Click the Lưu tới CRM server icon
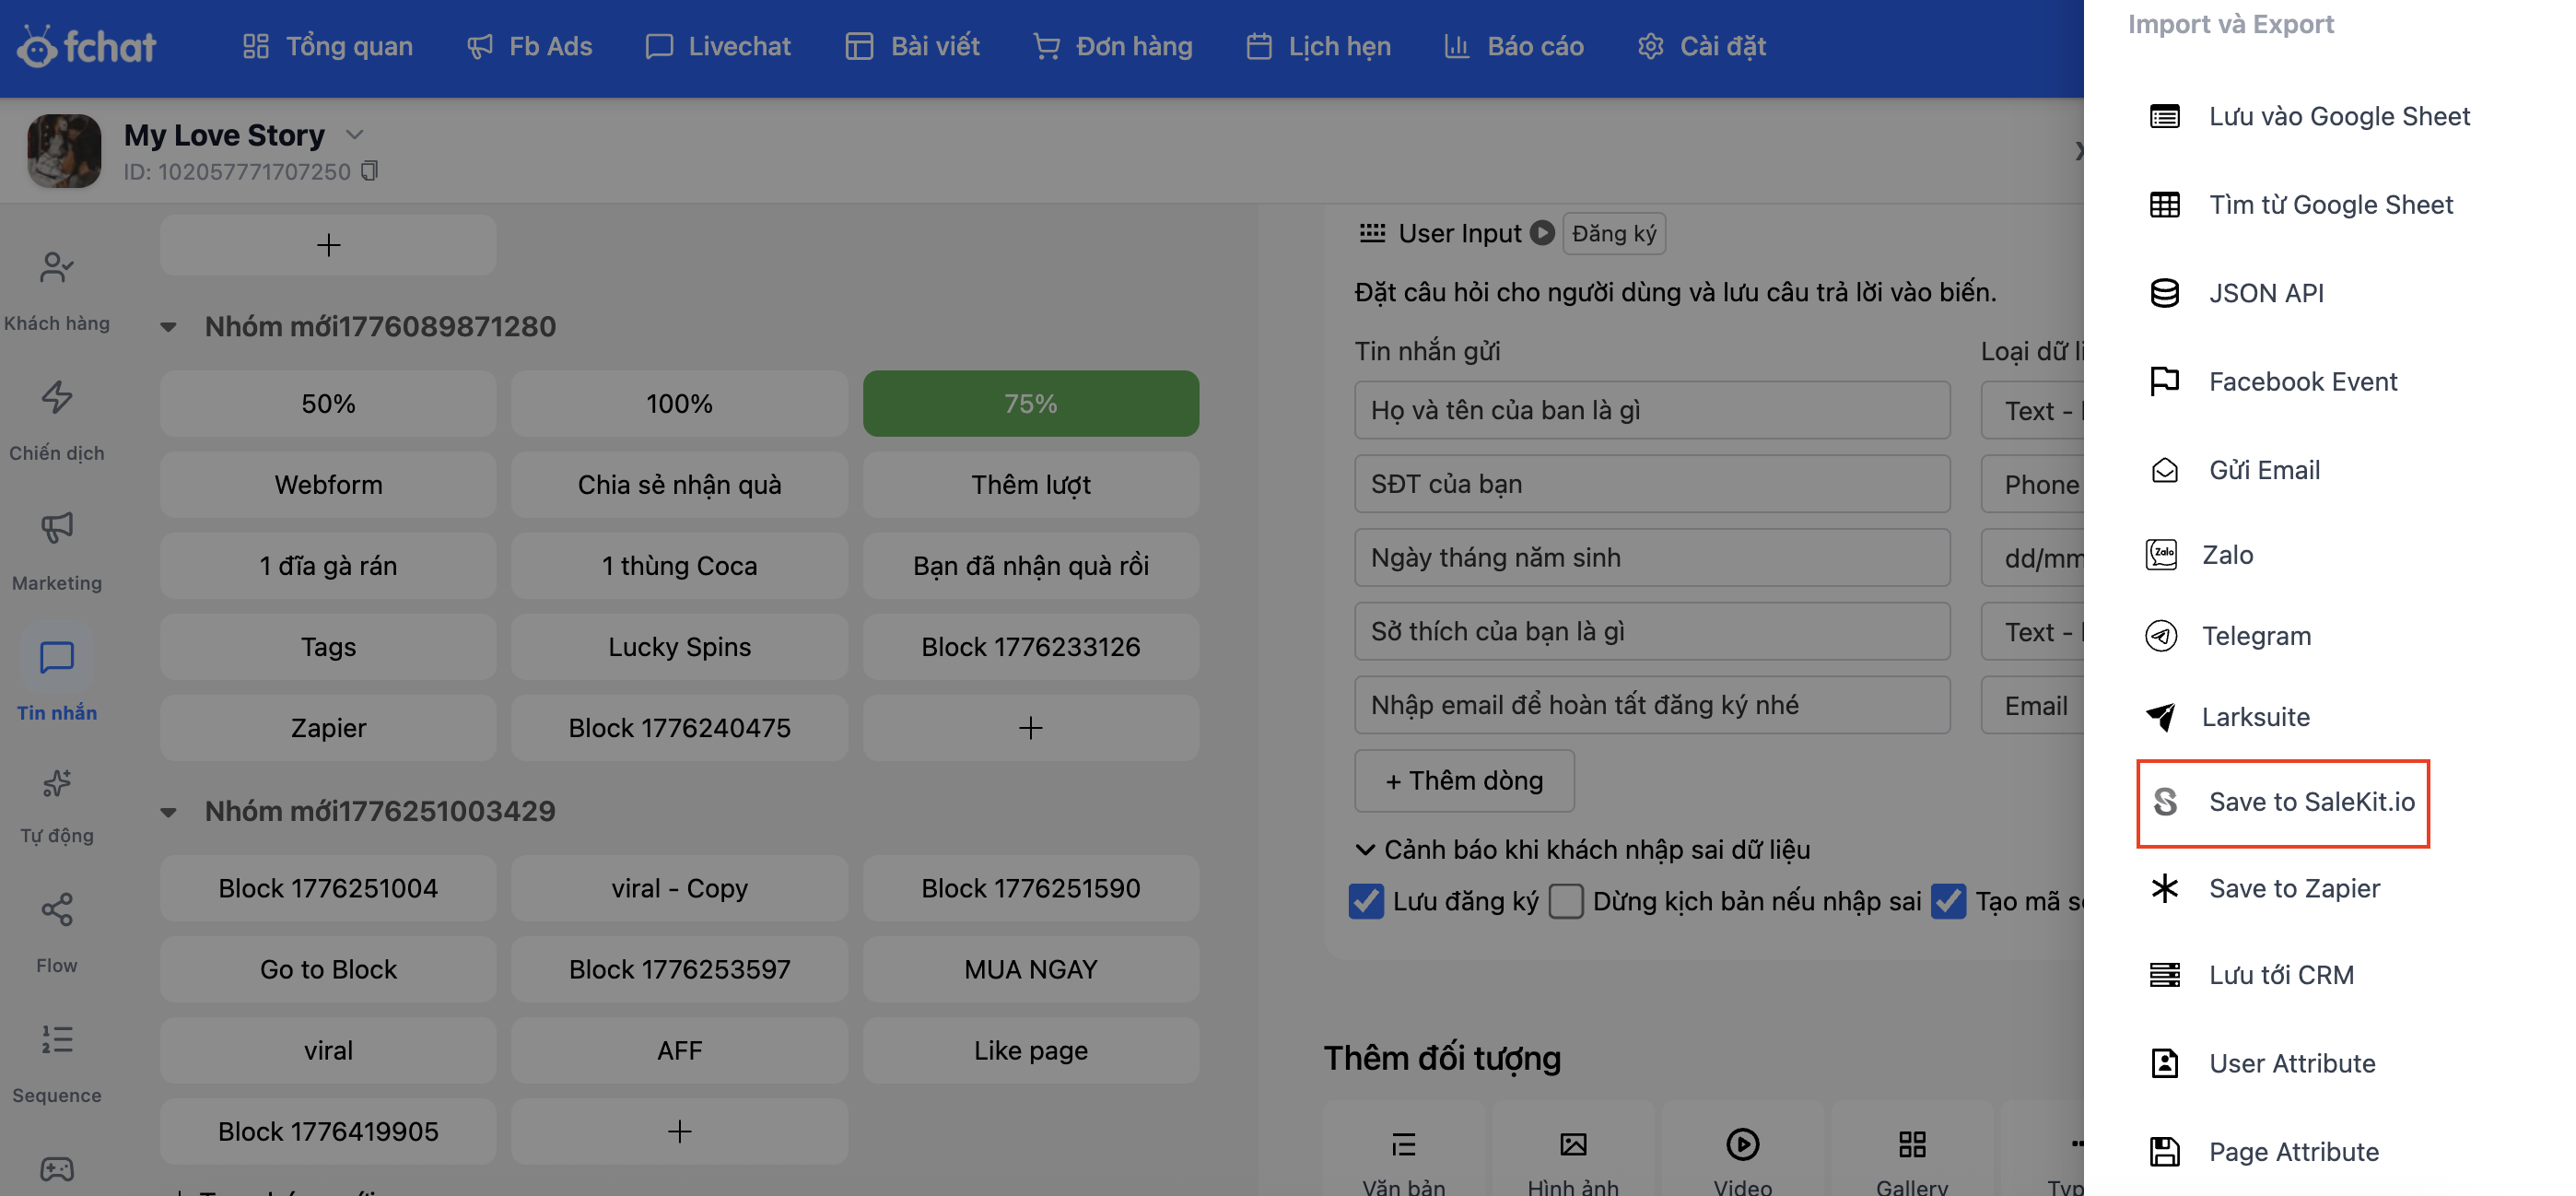The width and height of the screenshot is (2576, 1196). [2165, 974]
